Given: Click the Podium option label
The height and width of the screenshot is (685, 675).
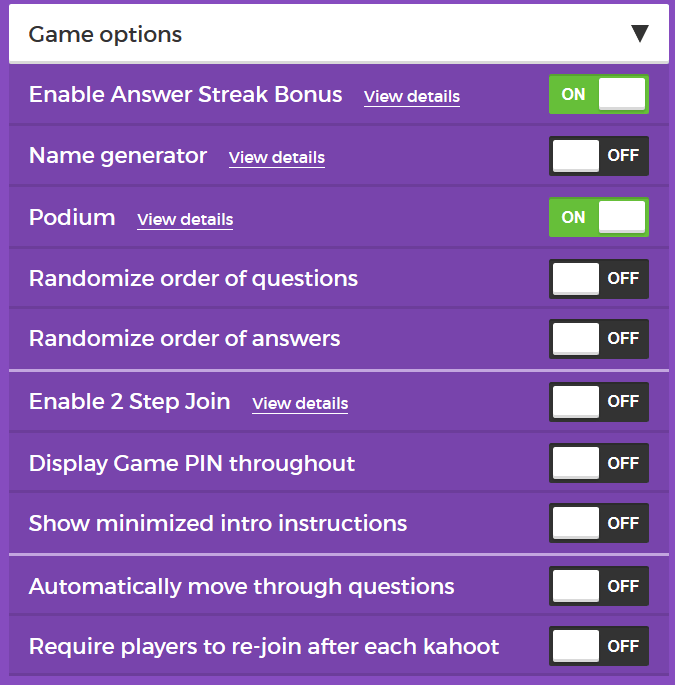Looking at the screenshot, I should [72, 217].
